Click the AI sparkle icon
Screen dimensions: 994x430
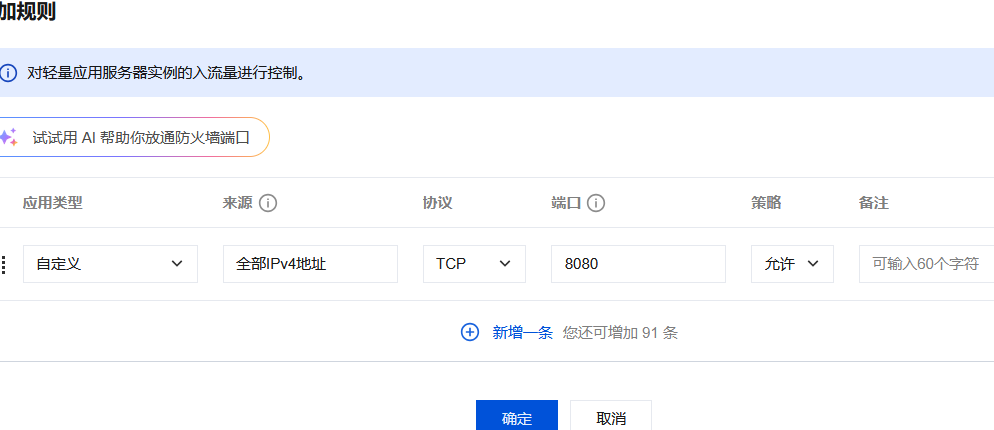tap(8, 137)
